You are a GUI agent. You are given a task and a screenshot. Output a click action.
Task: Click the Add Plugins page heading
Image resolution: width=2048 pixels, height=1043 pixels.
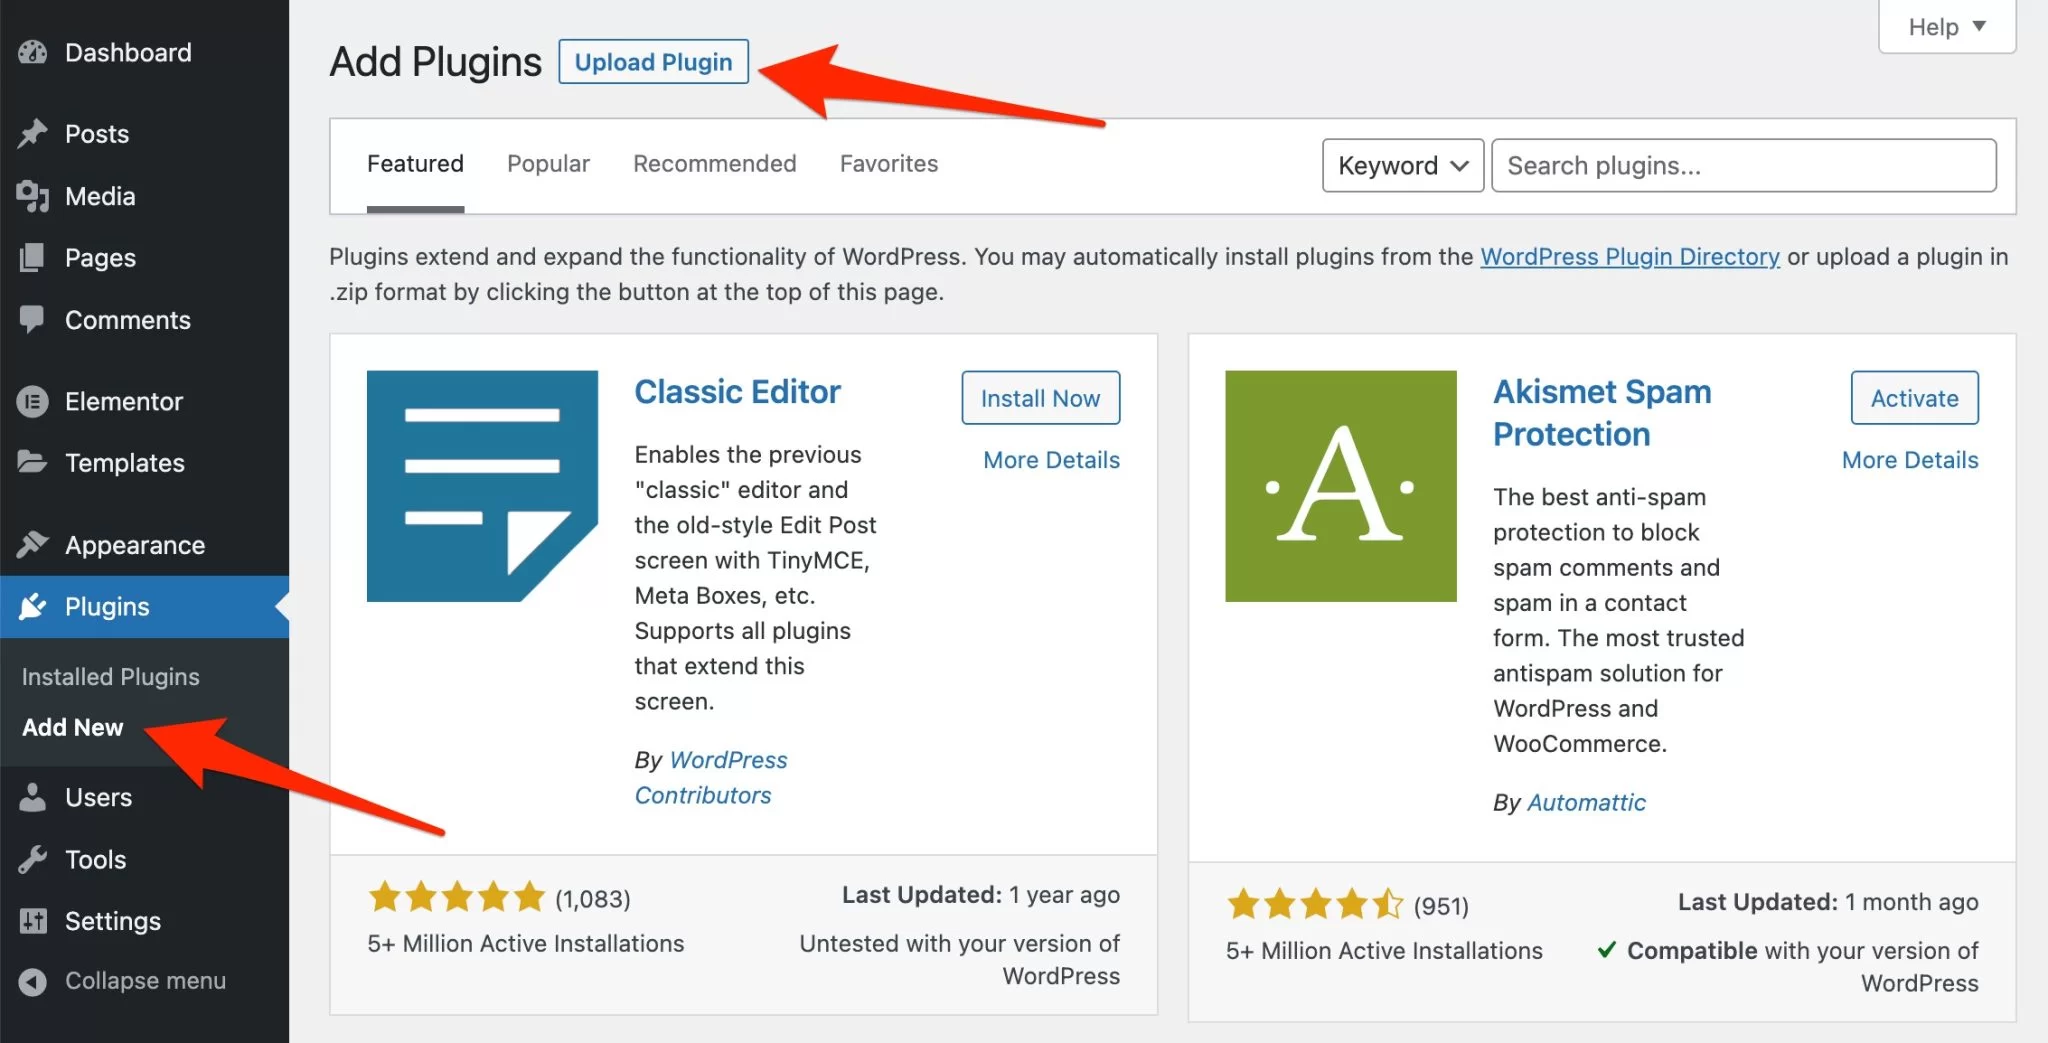[435, 62]
